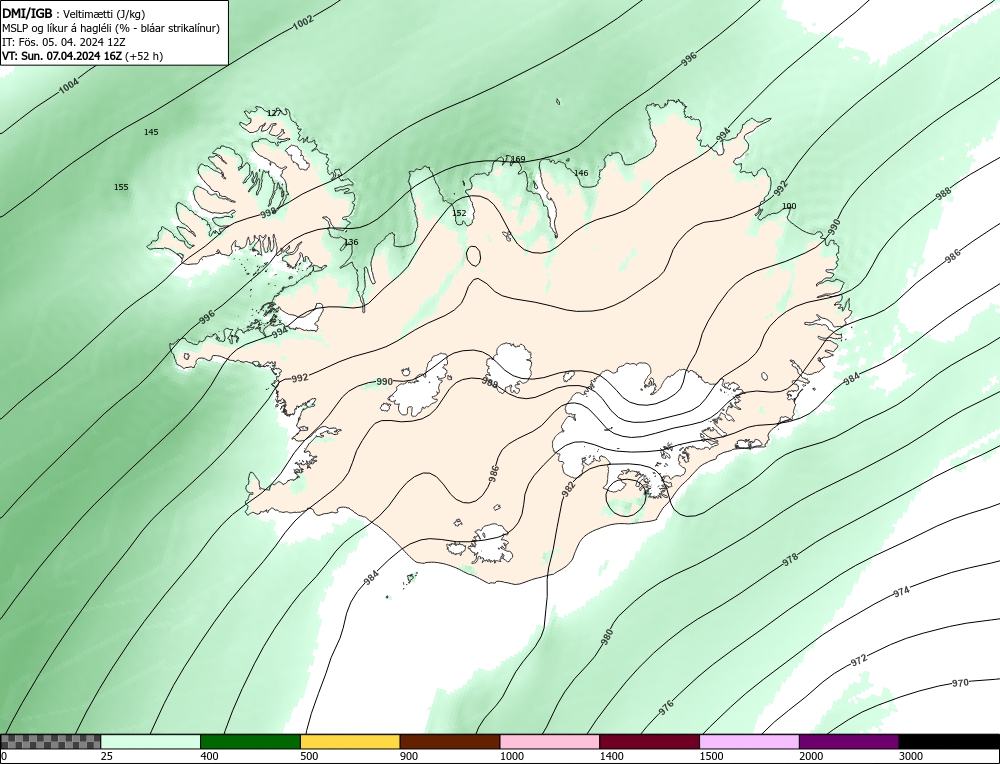Image resolution: width=1000 pixels, height=764 pixels.
Task: Choose the black legend swatch above 3000
Action: coord(949,741)
